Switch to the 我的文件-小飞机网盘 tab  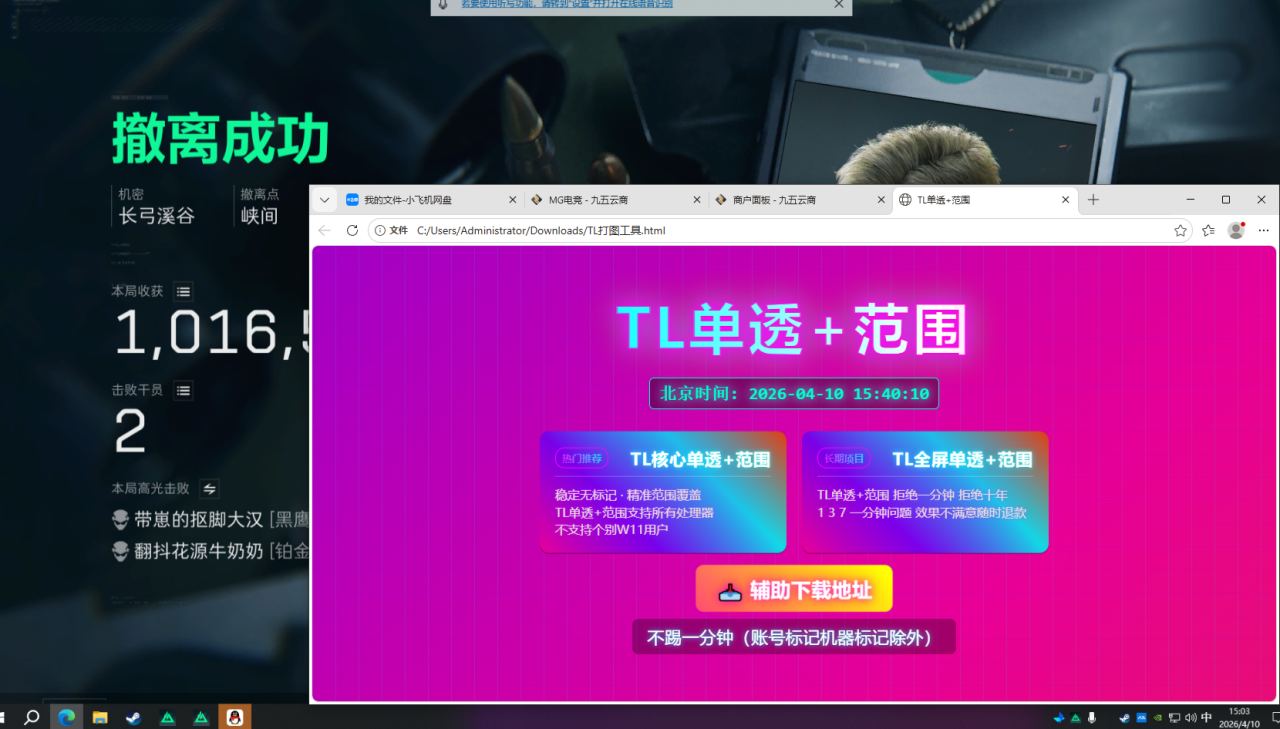pyautogui.click(x=425, y=200)
